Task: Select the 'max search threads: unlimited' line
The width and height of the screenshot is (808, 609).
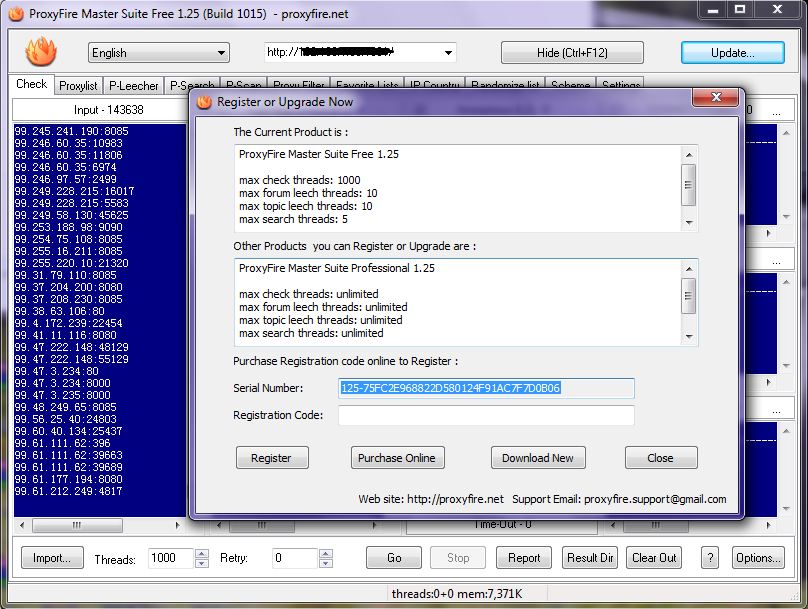Action: [x=311, y=333]
